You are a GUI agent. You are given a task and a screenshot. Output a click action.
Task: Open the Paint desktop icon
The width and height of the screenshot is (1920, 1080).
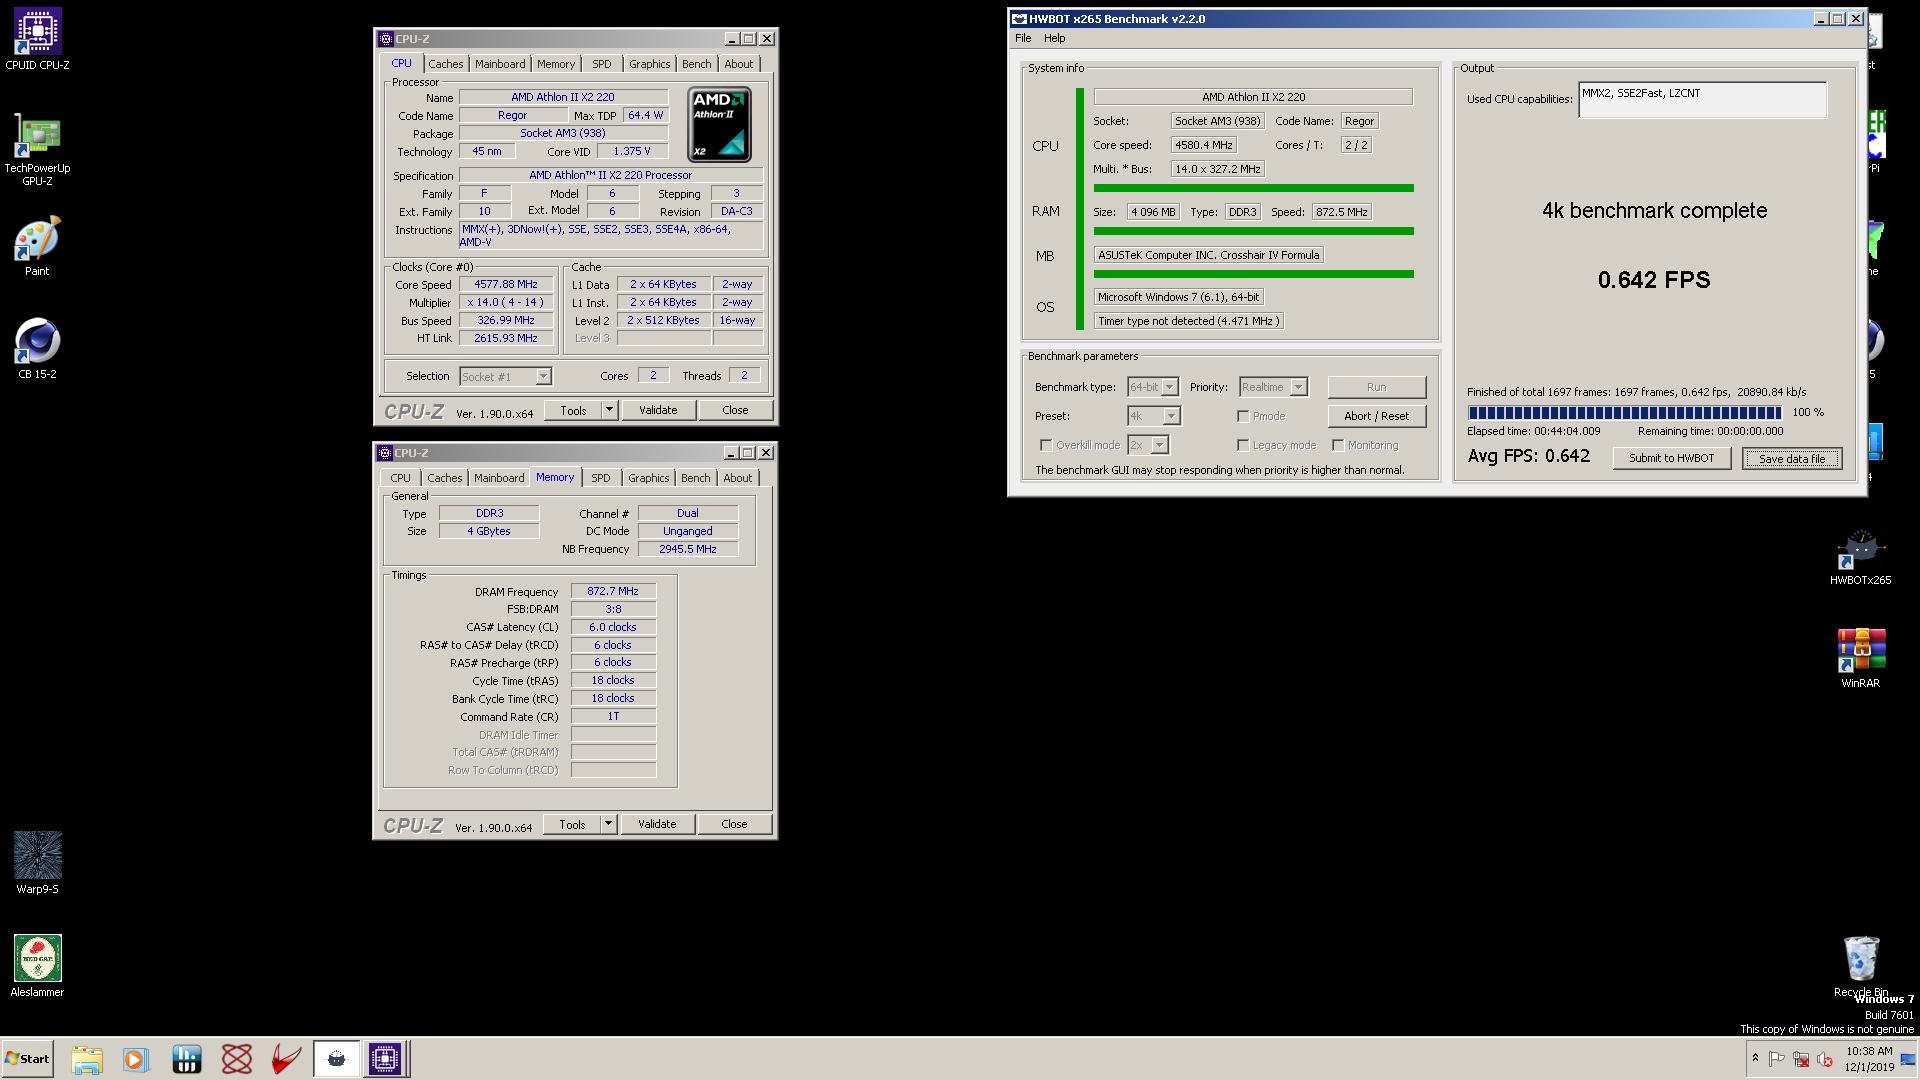(37, 246)
